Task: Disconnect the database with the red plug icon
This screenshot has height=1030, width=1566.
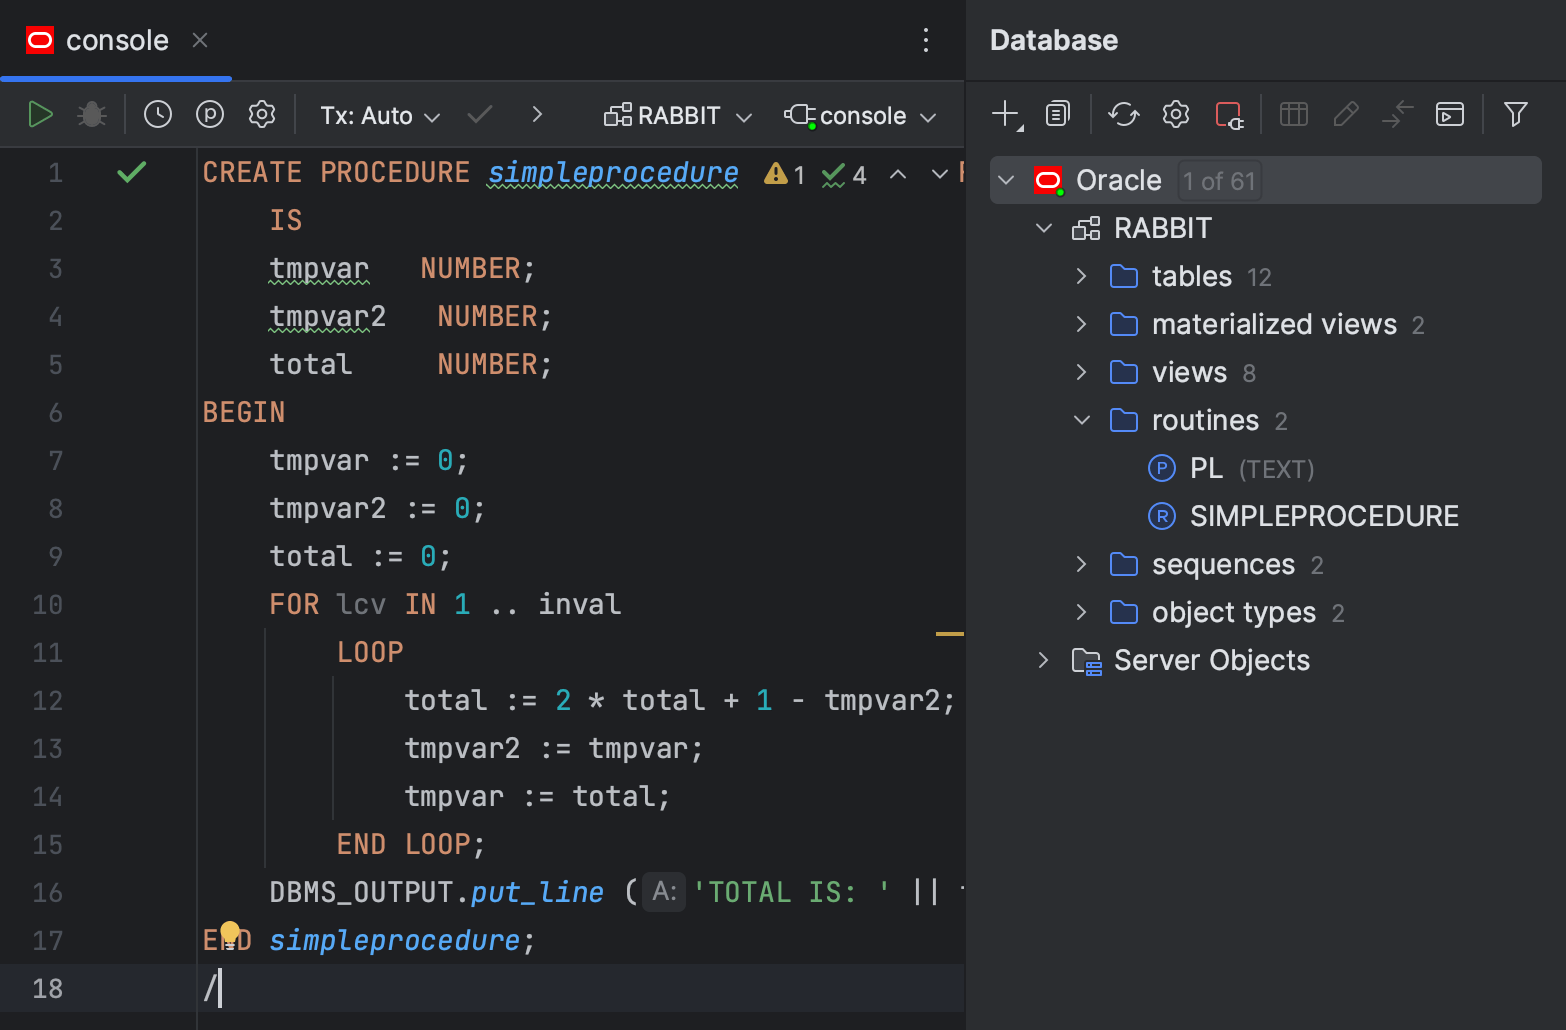Action: [x=1229, y=114]
